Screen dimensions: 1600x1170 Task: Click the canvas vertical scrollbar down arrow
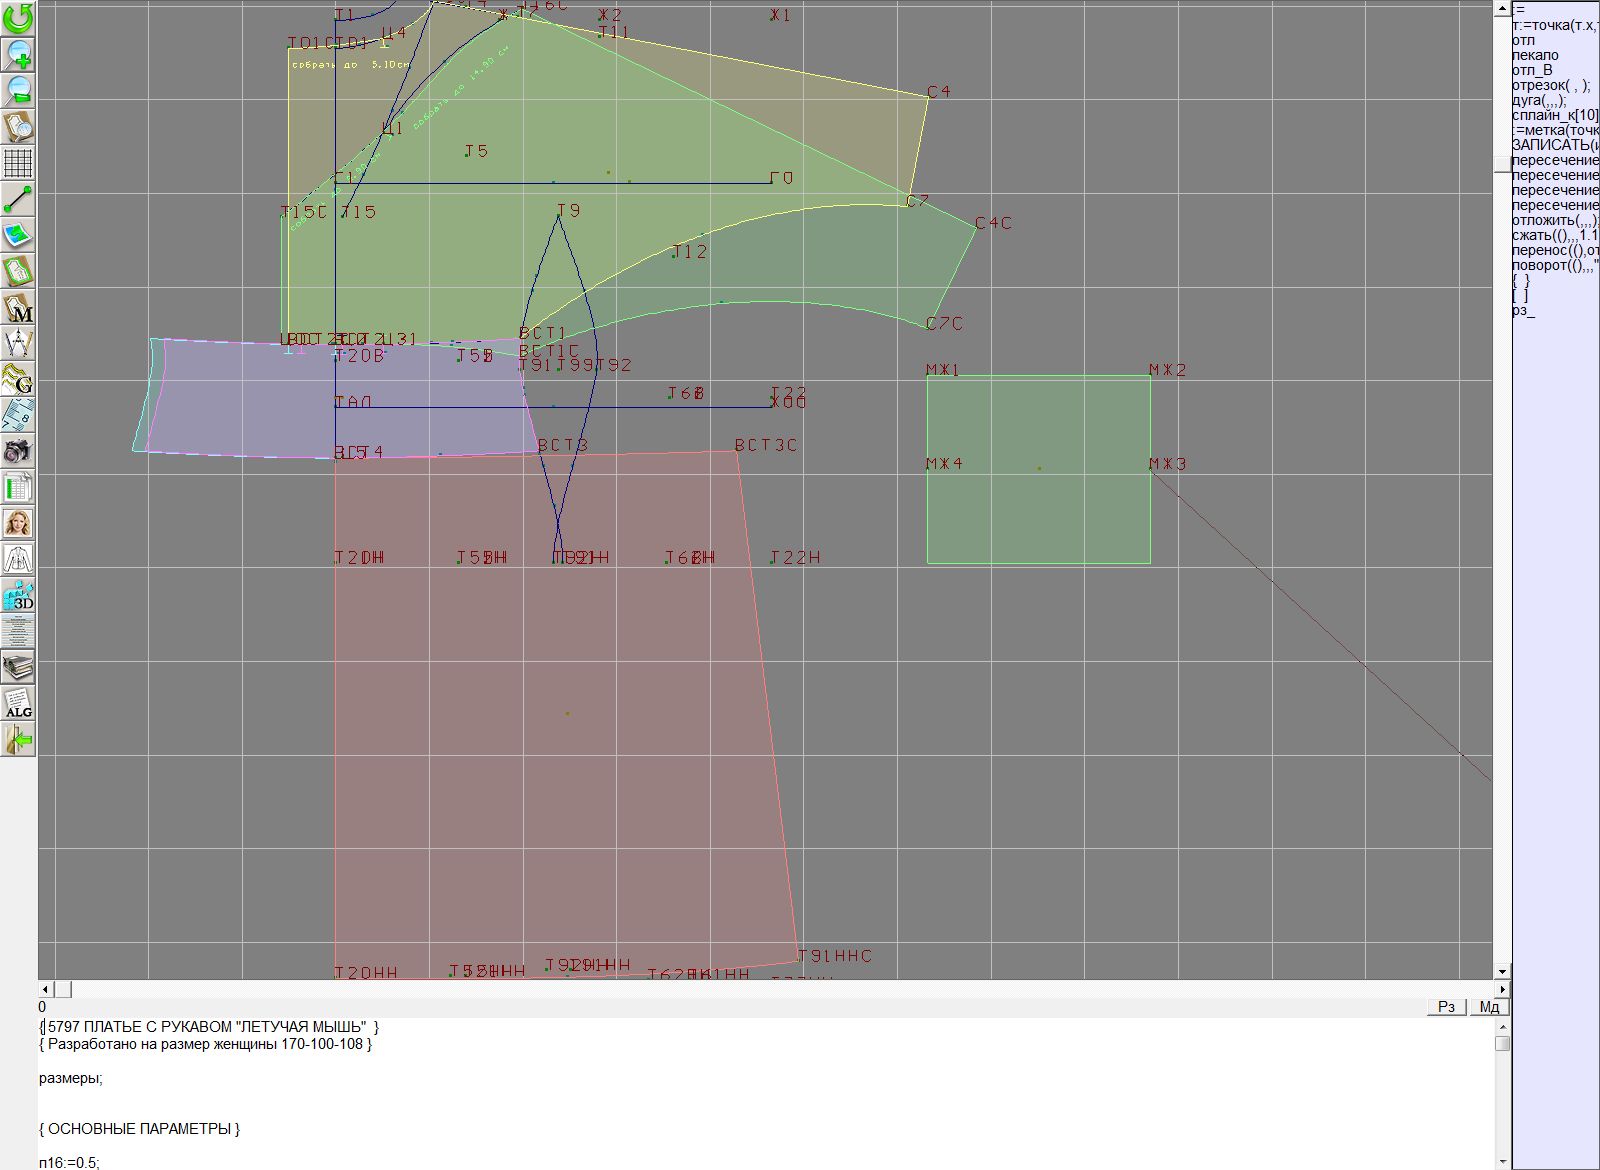coord(1501,971)
